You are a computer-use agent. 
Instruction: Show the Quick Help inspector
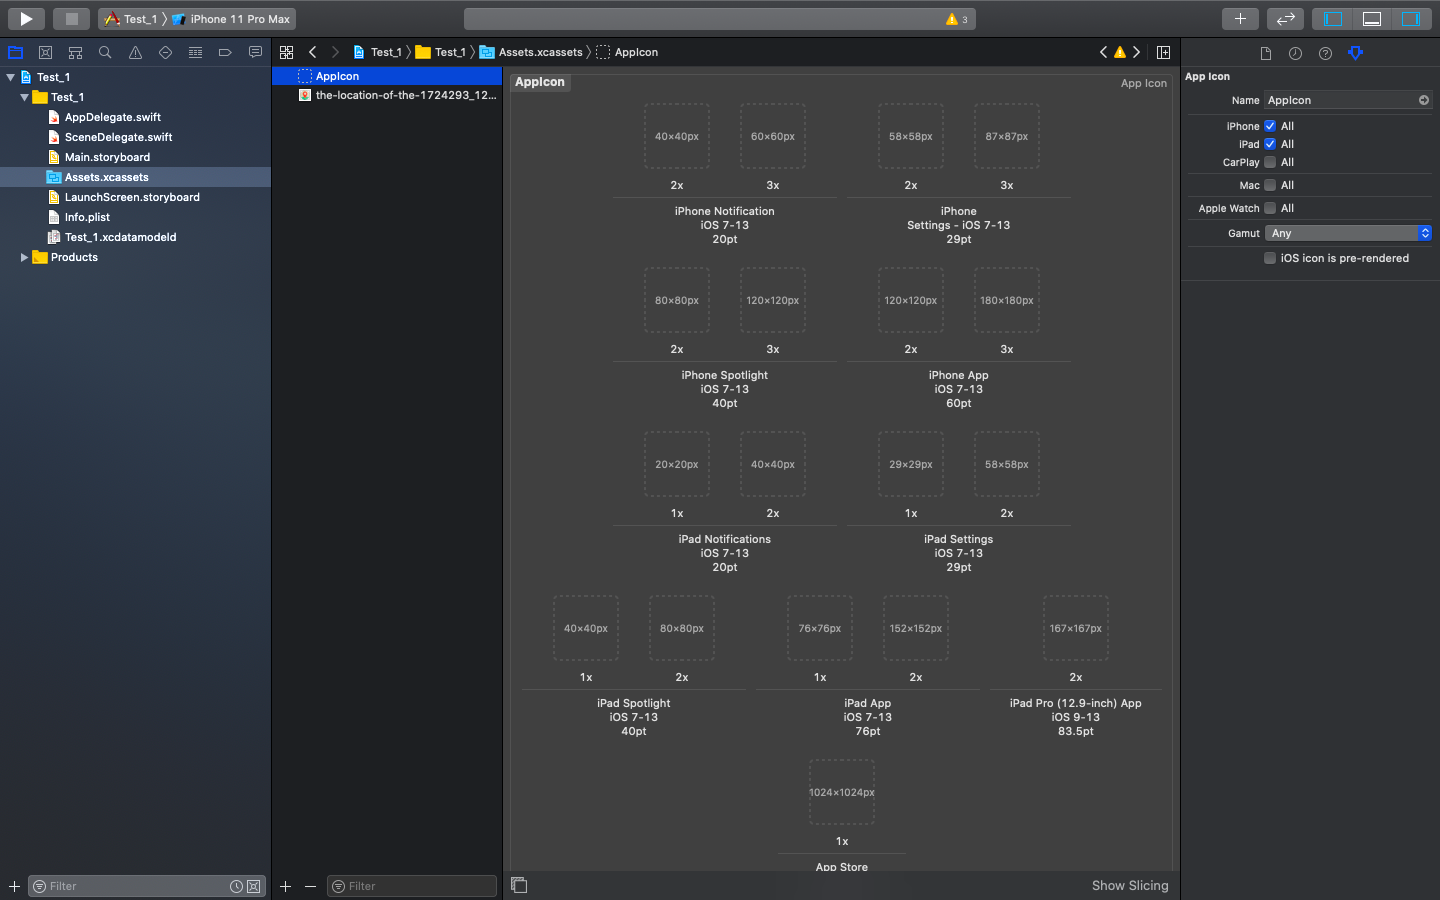(x=1326, y=53)
